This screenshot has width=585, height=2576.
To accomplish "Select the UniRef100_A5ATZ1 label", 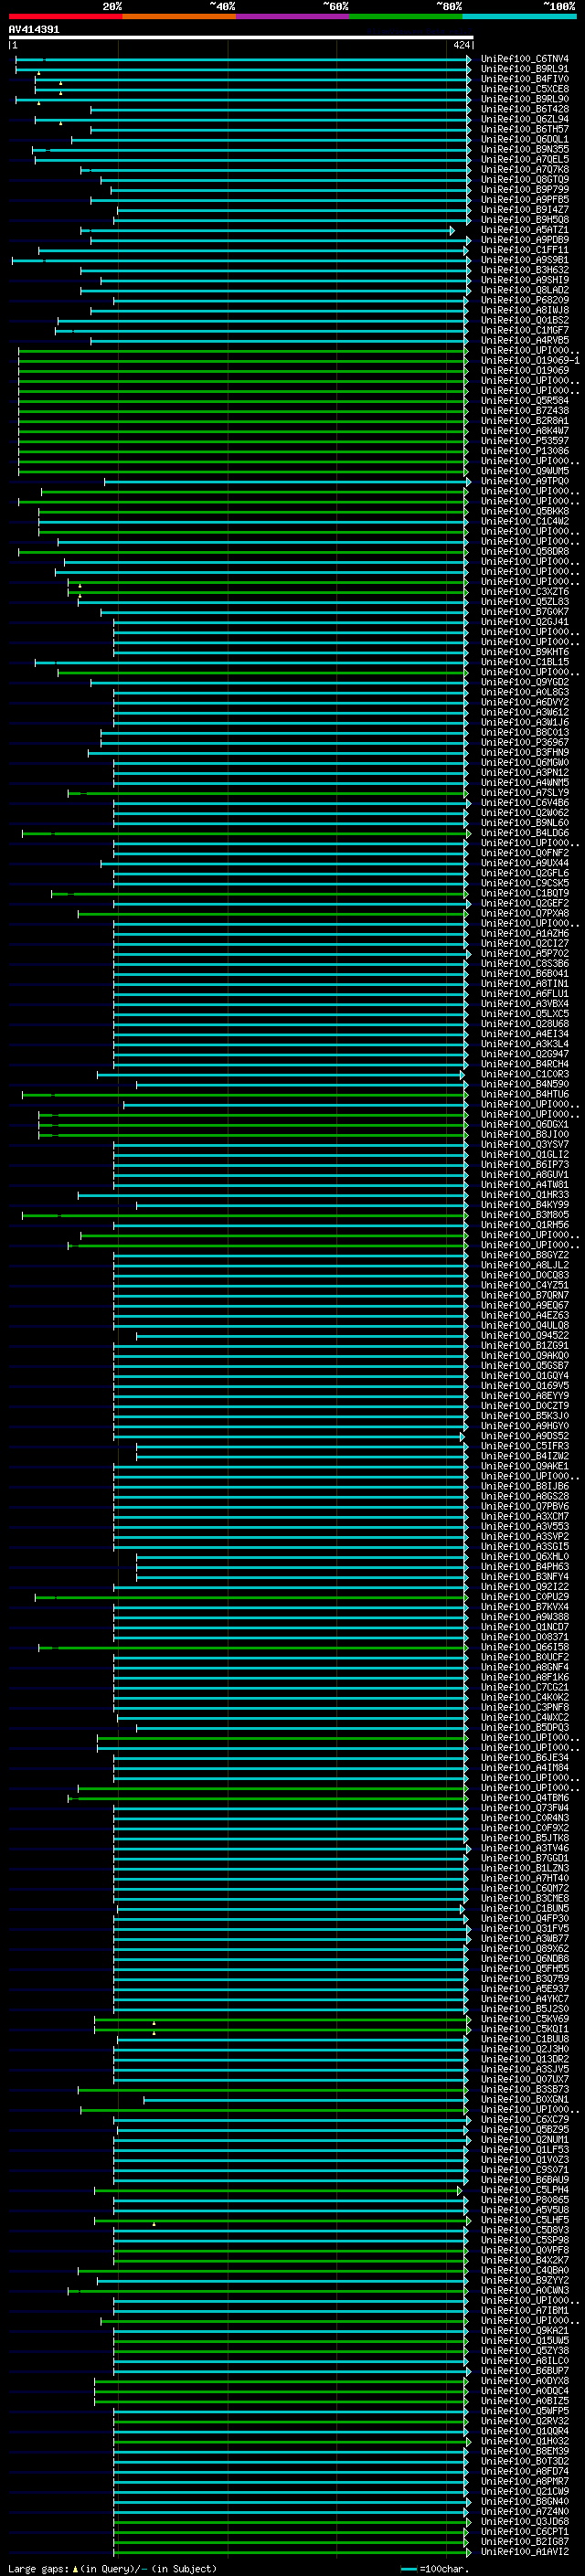I will tap(525, 230).
